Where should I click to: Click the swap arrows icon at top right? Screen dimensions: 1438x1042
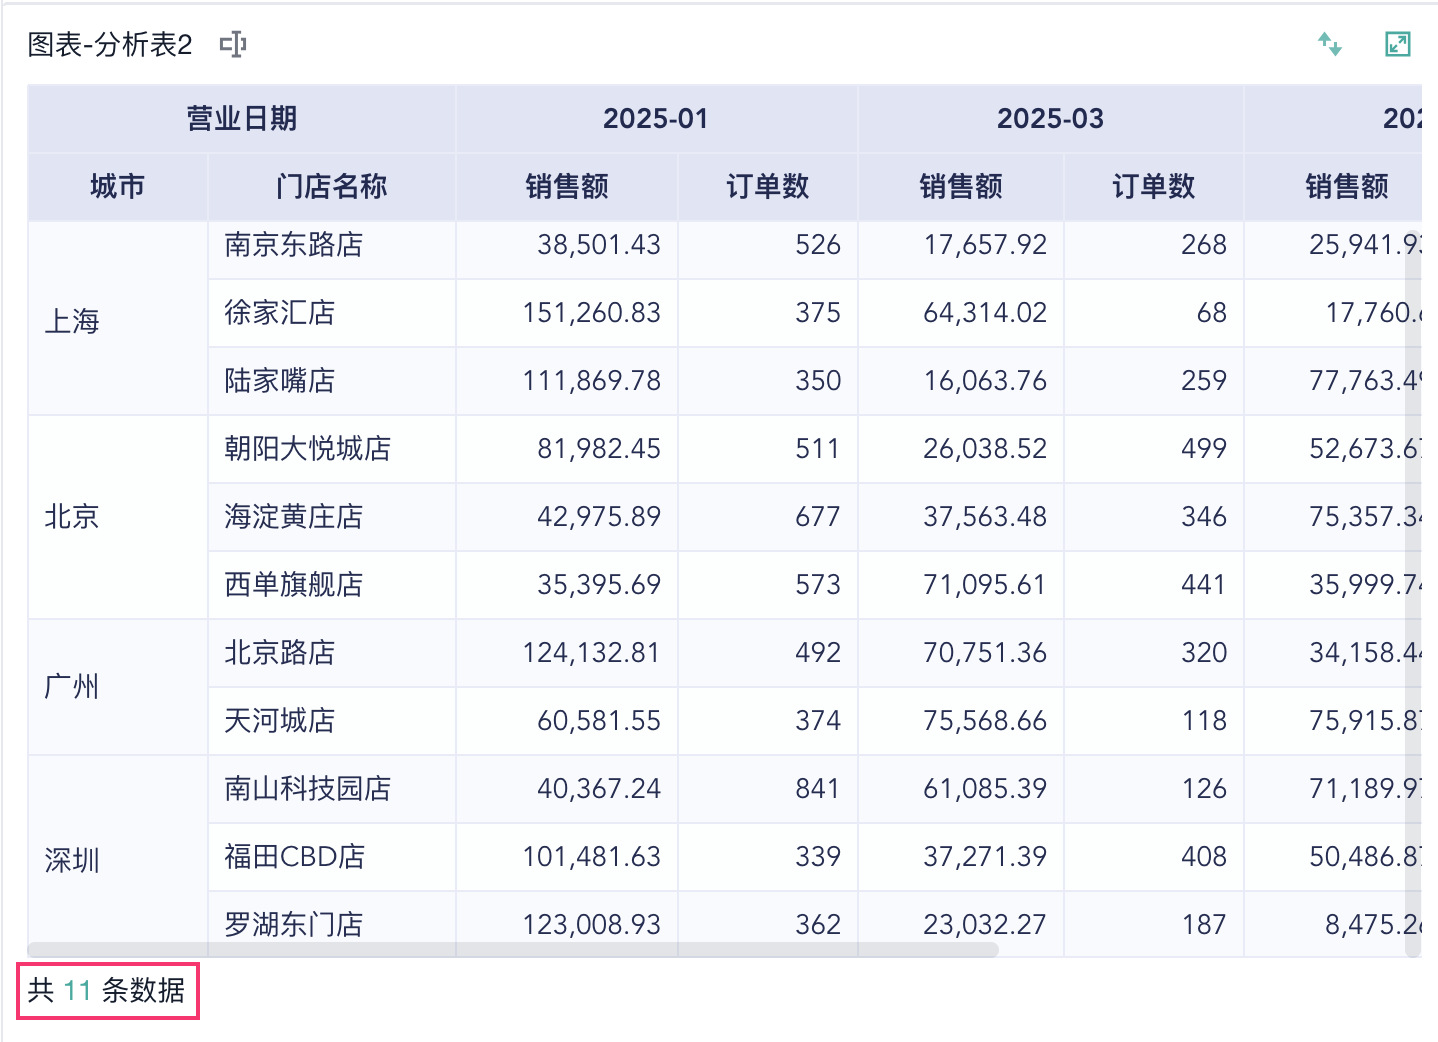[x=1329, y=44]
